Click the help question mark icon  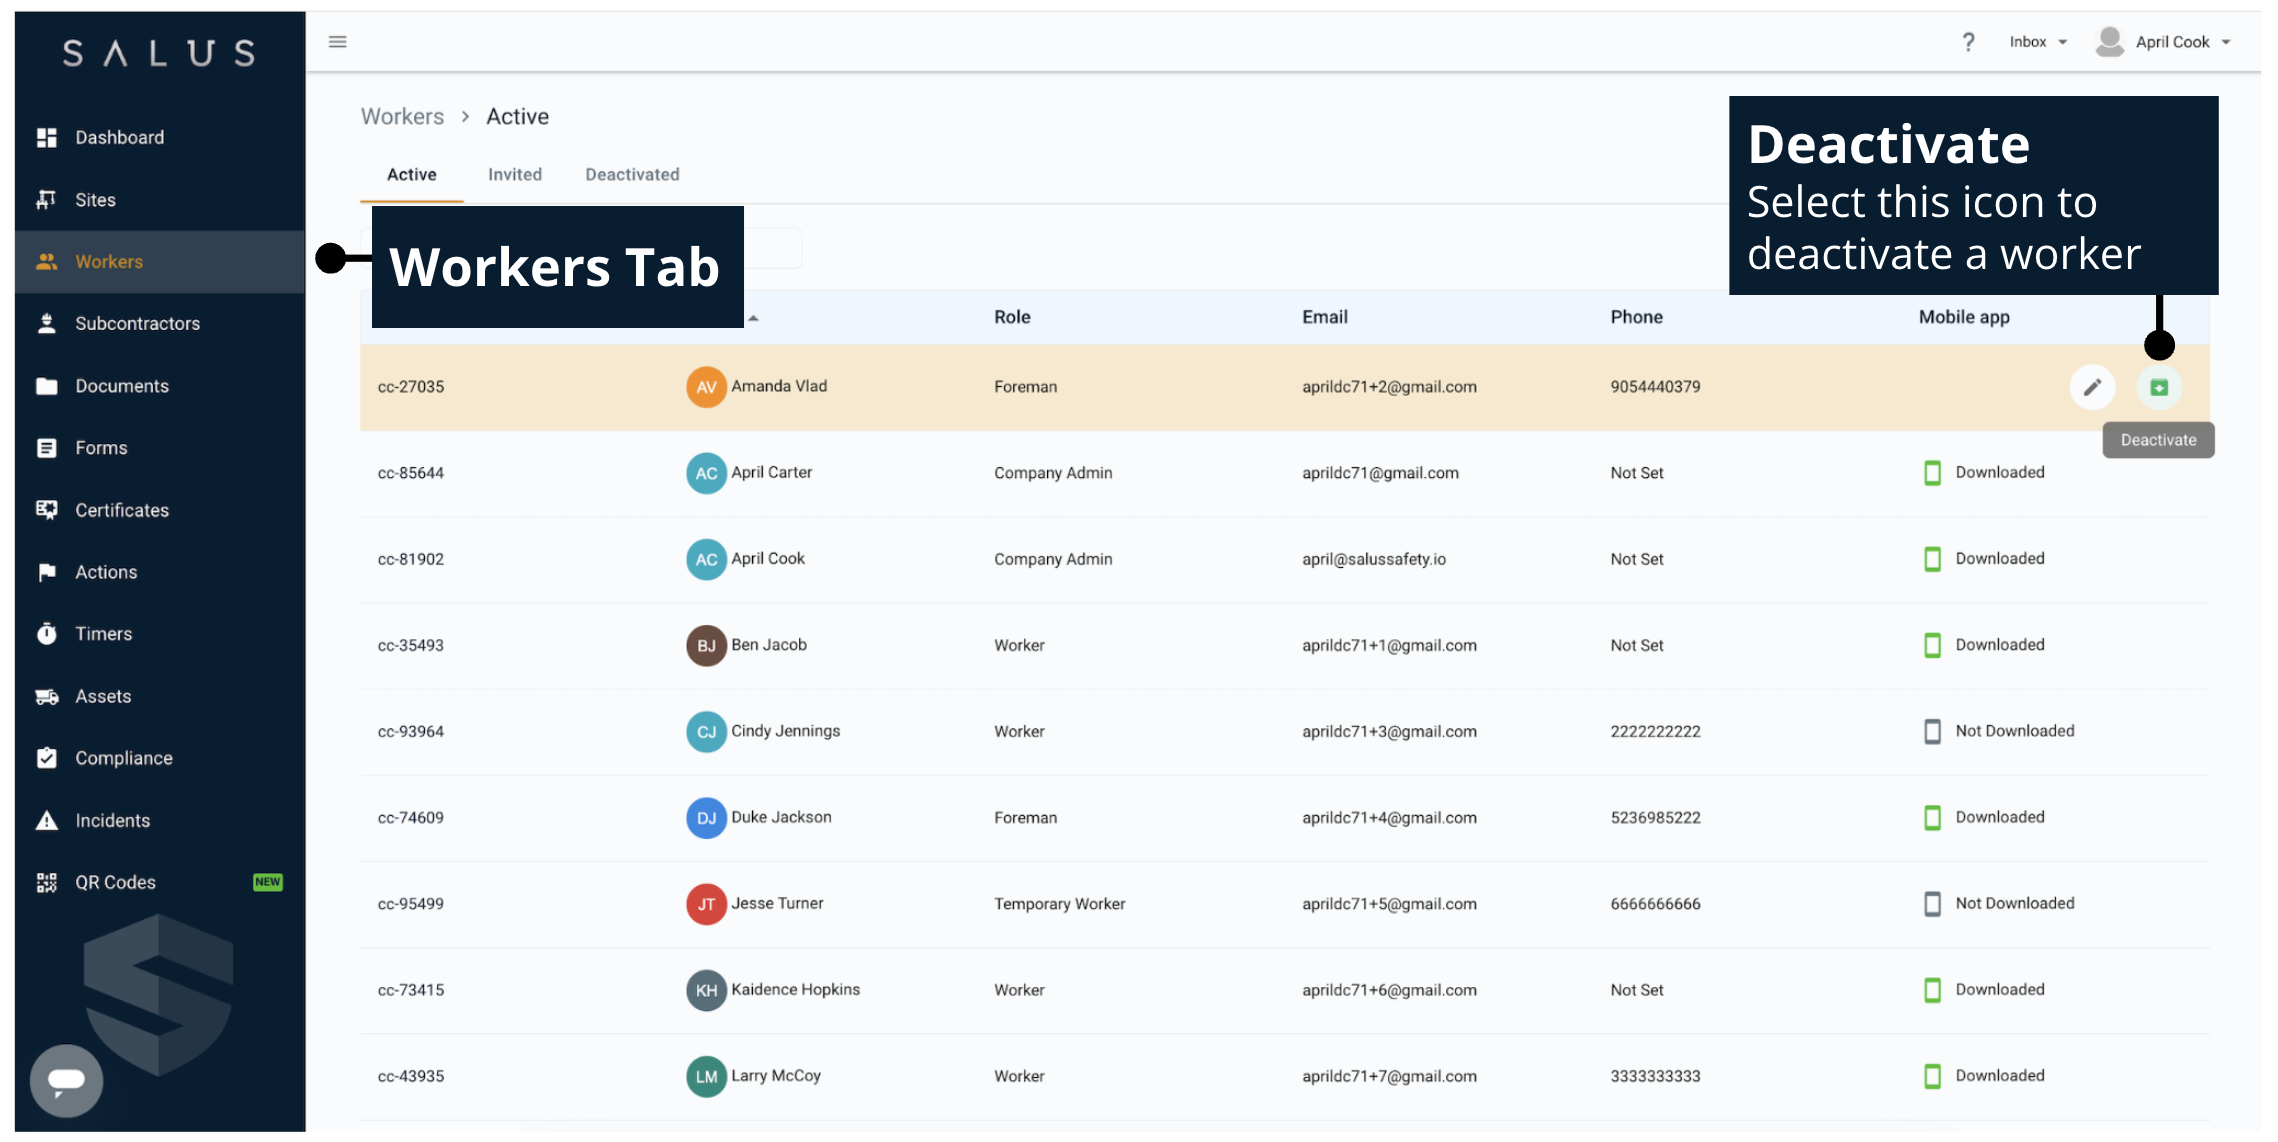click(x=1968, y=42)
